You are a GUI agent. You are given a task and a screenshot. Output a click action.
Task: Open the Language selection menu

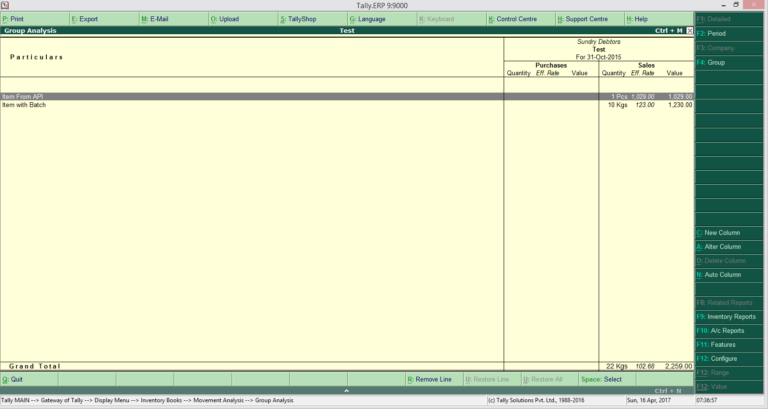pyautogui.click(x=381, y=19)
